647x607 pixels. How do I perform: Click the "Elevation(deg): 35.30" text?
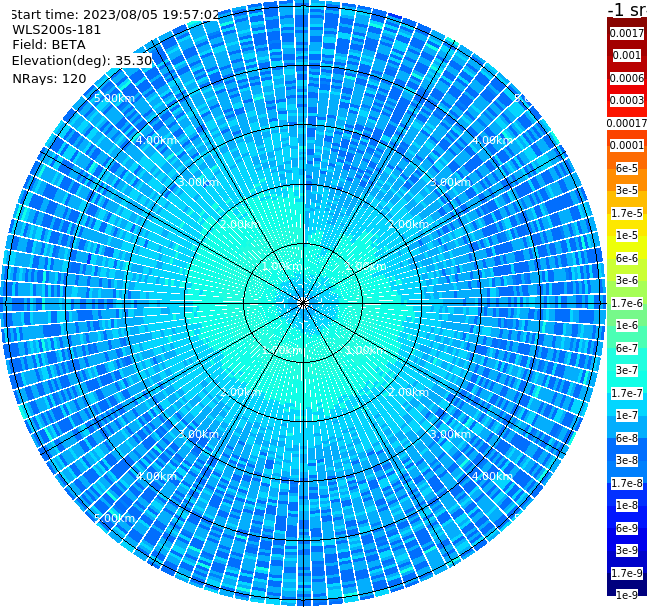(x=82, y=61)
